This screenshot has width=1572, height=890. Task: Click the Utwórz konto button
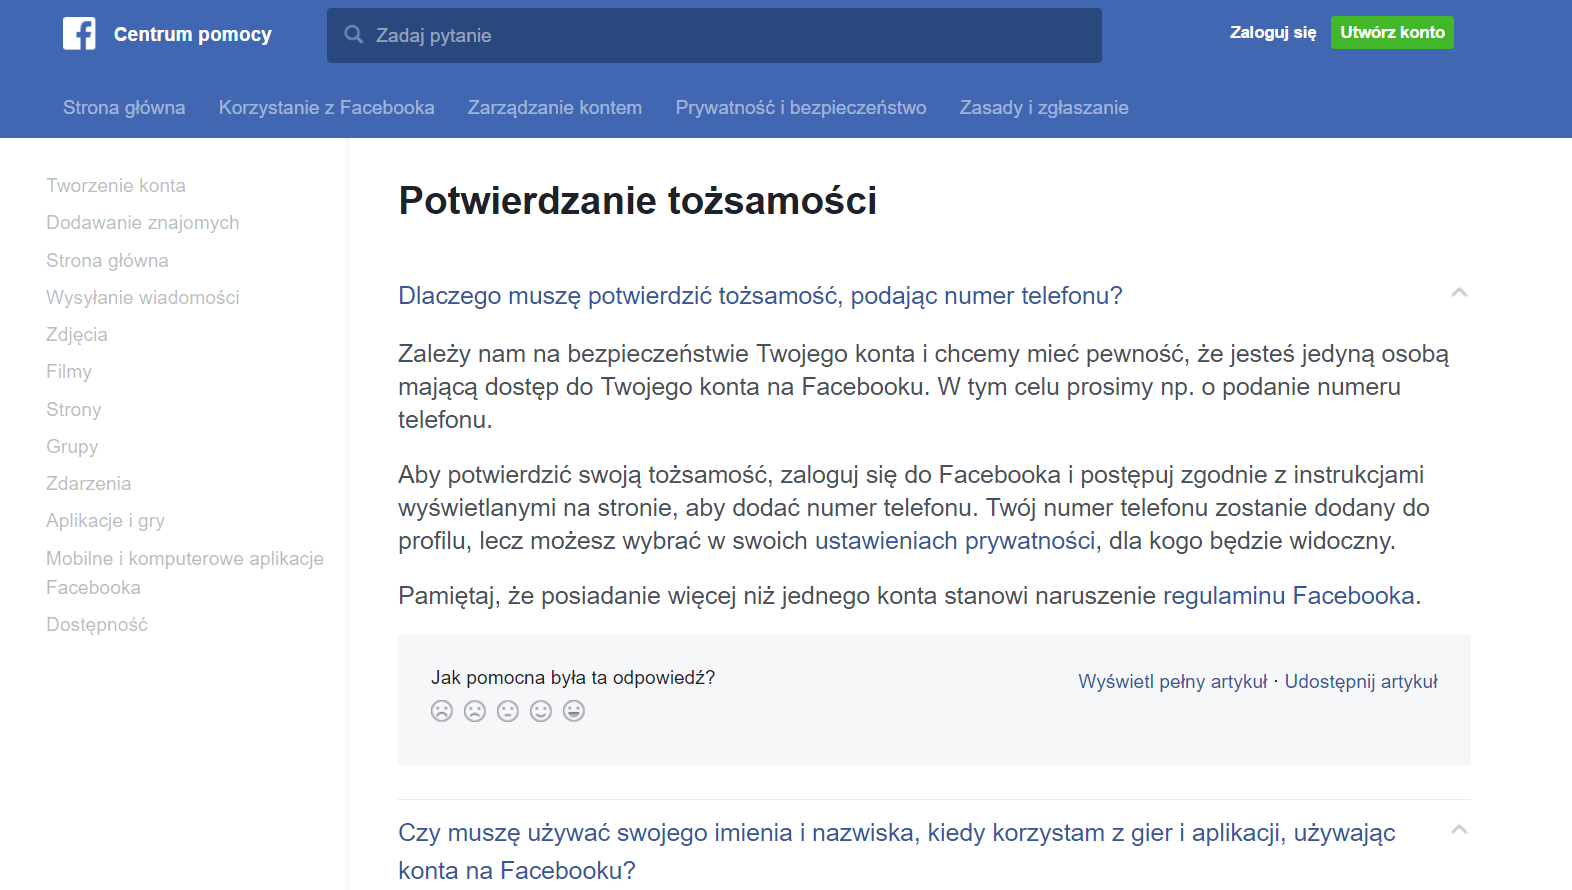pos(1392,32)
